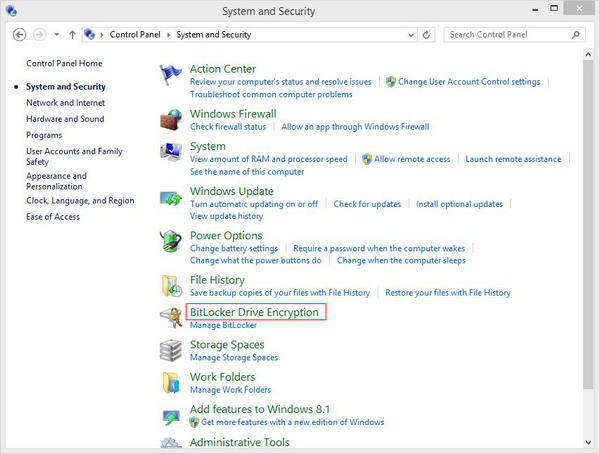The height and width of the screenshot is (454, 600).
Task: Open Appearance and Personalization
Action: pyautogui.click(x=56, y=181)
